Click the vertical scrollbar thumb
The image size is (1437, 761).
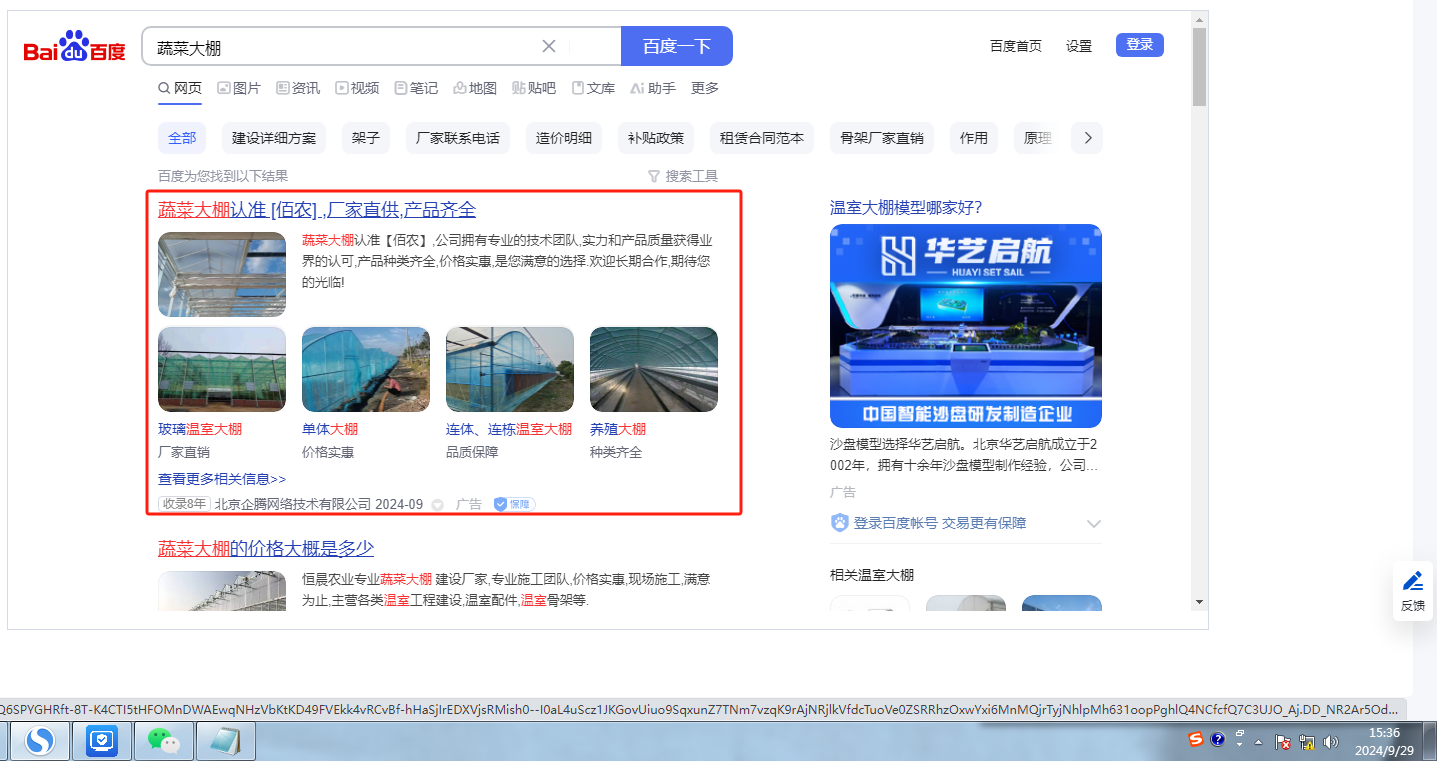tap(1200, 67)
